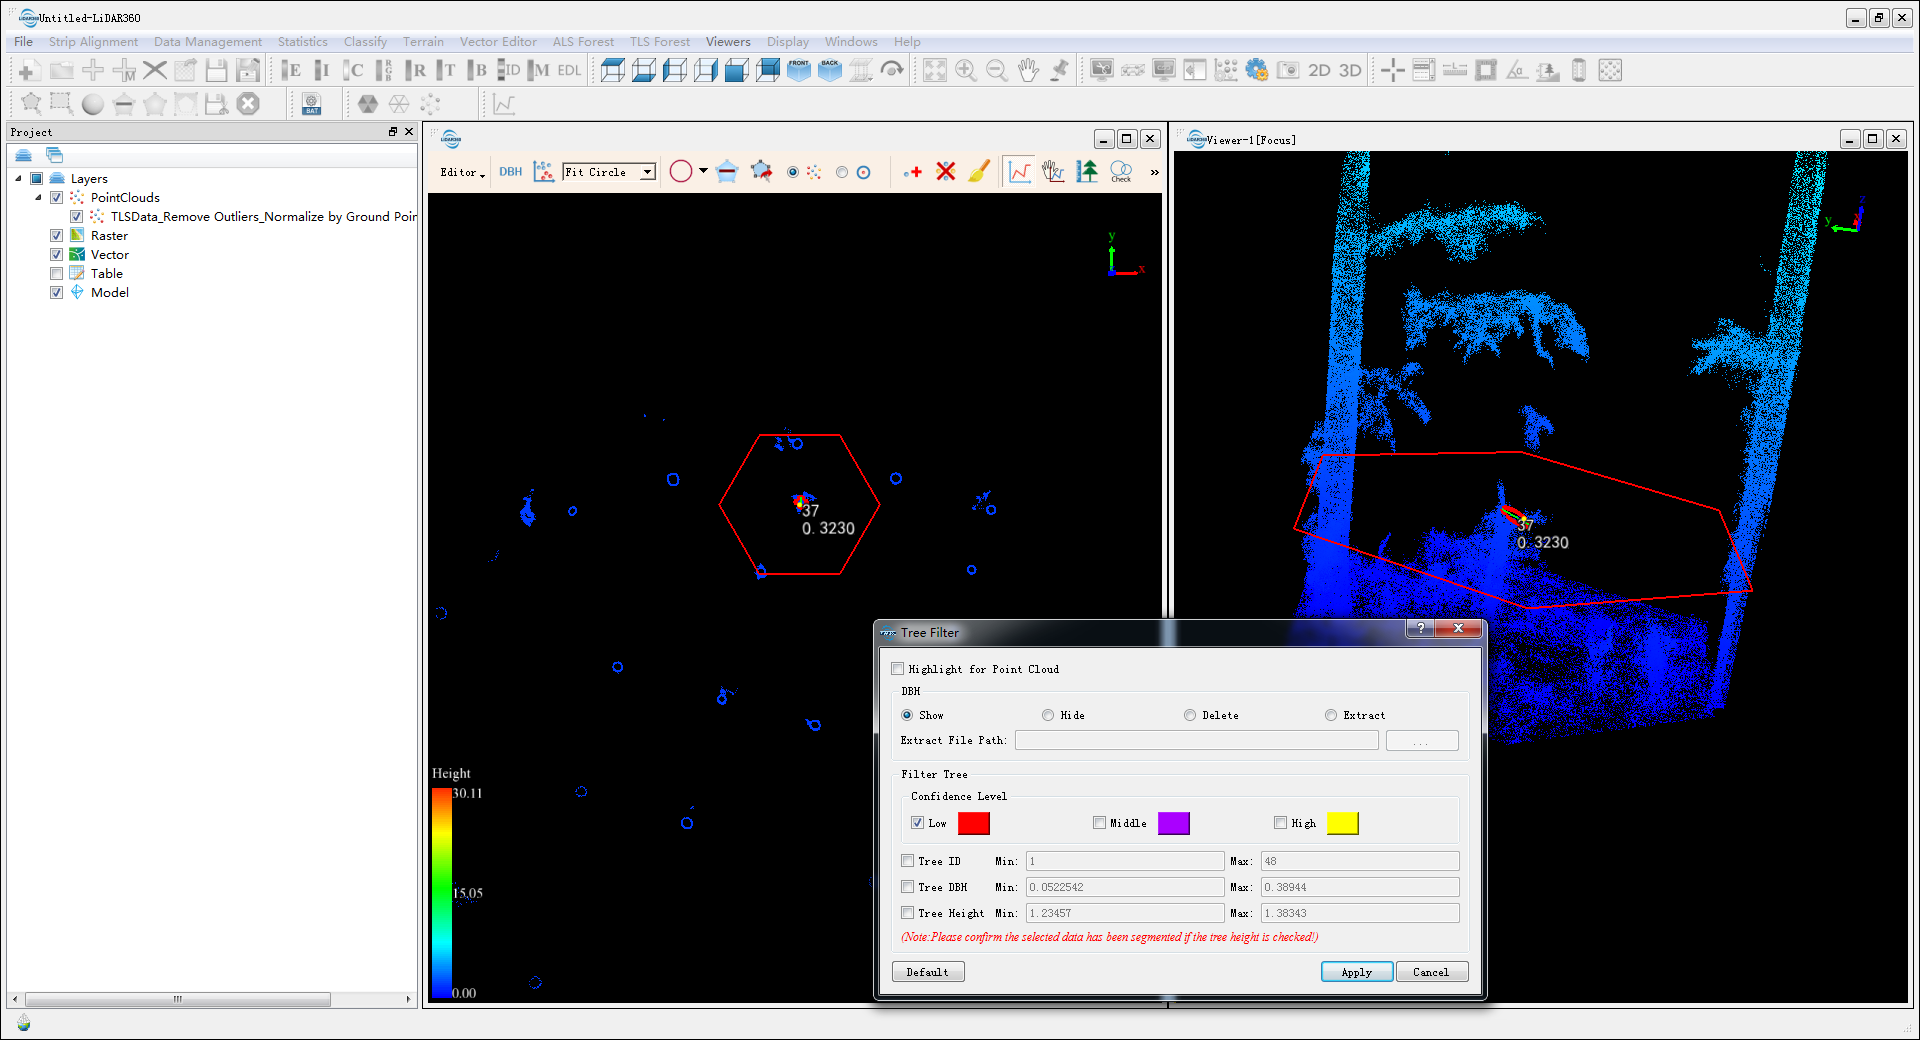Select the Delete radio button
This screenshot has height=1040, width=1920.
[x=1190, y=715]
